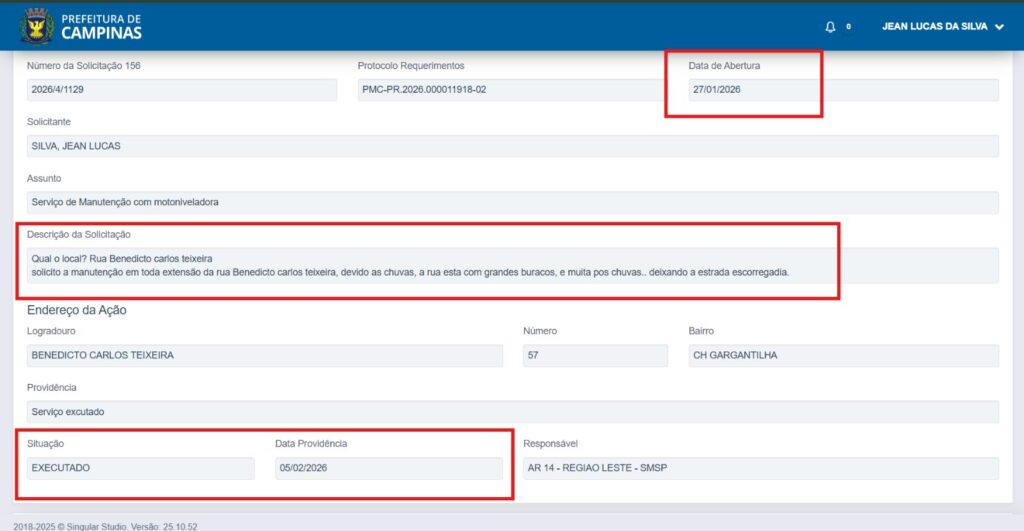Click the Número field showing 57
Screen dimensions: 1024x531
coord(594,355)
